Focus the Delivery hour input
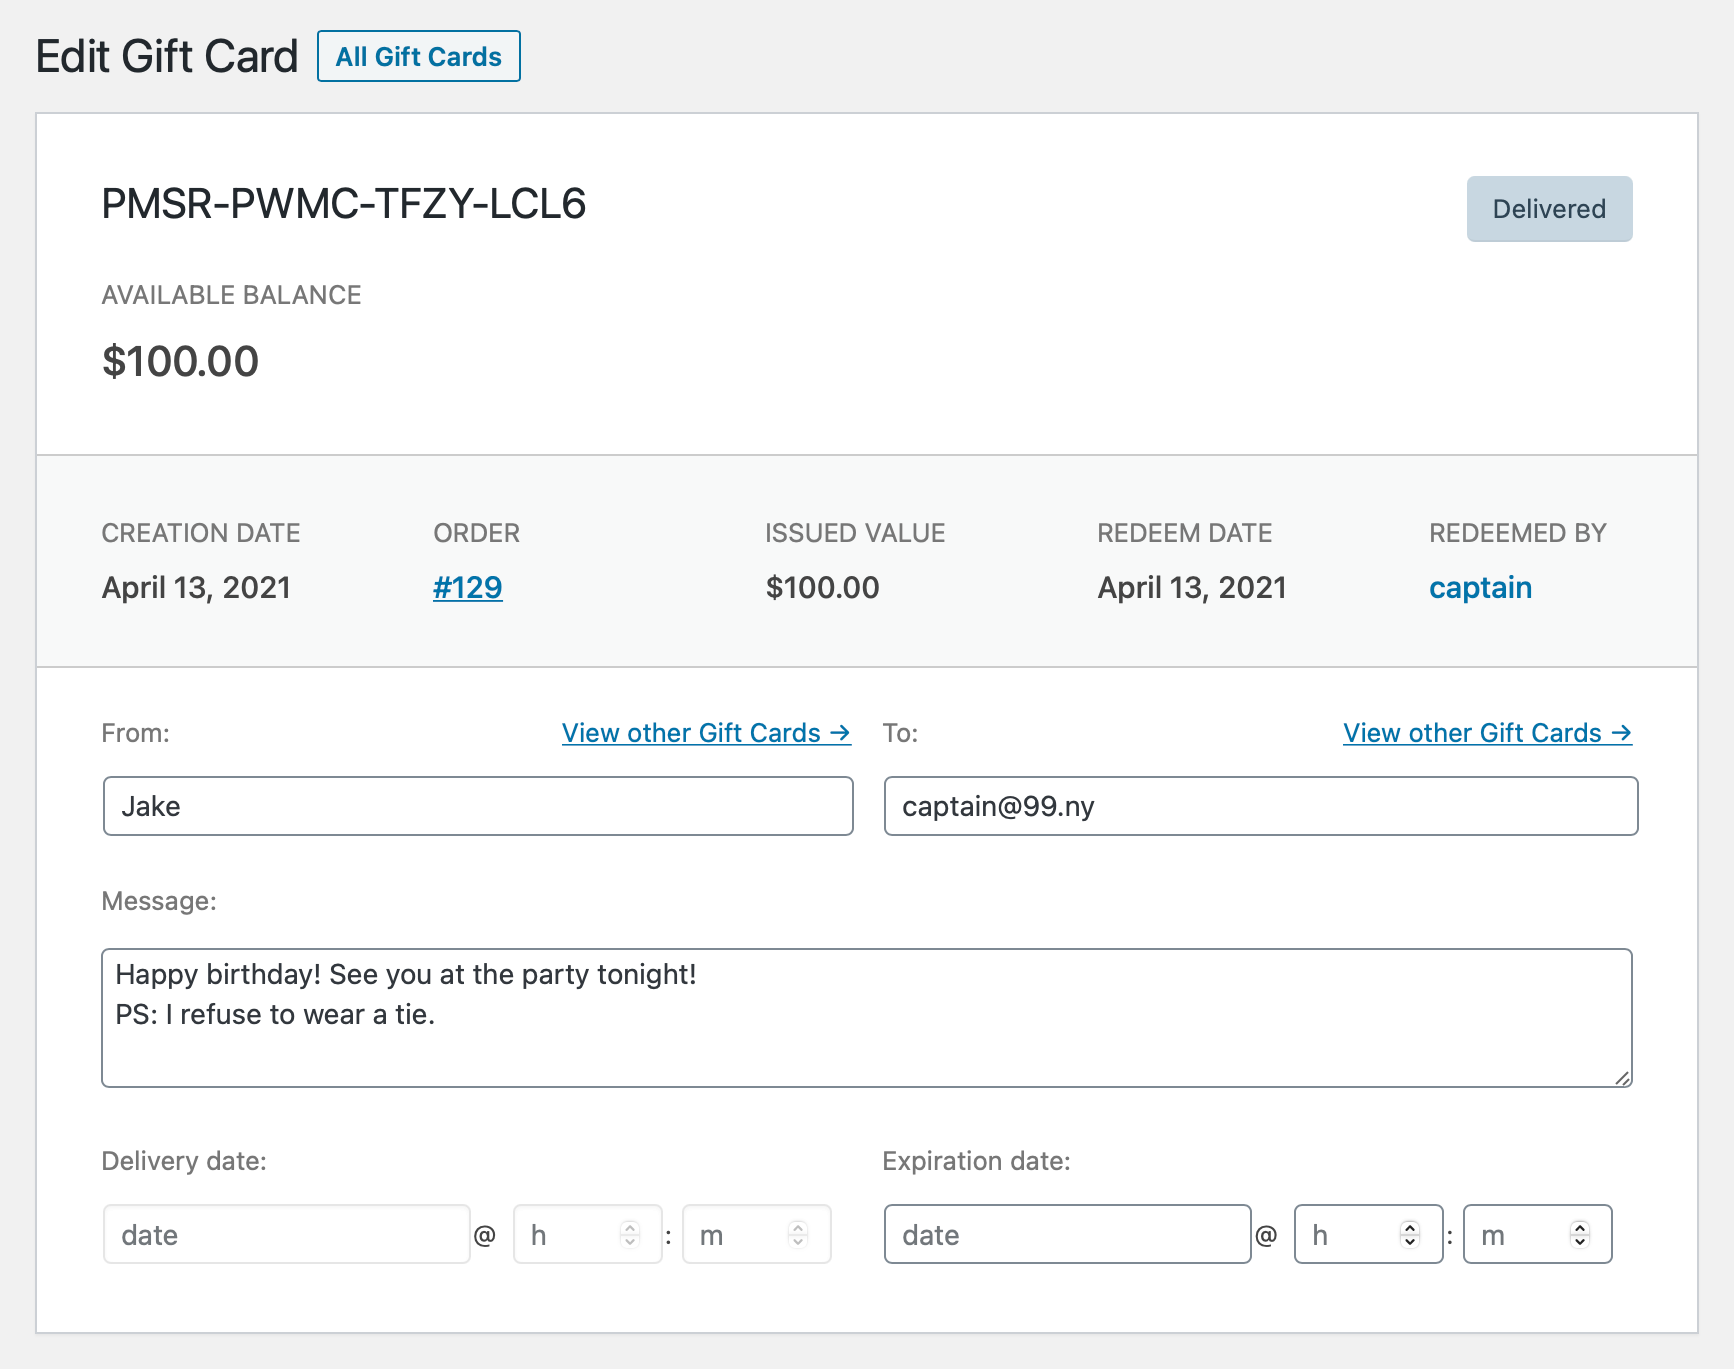Screen dimensions: 1734x1369 coord(565,1235)
